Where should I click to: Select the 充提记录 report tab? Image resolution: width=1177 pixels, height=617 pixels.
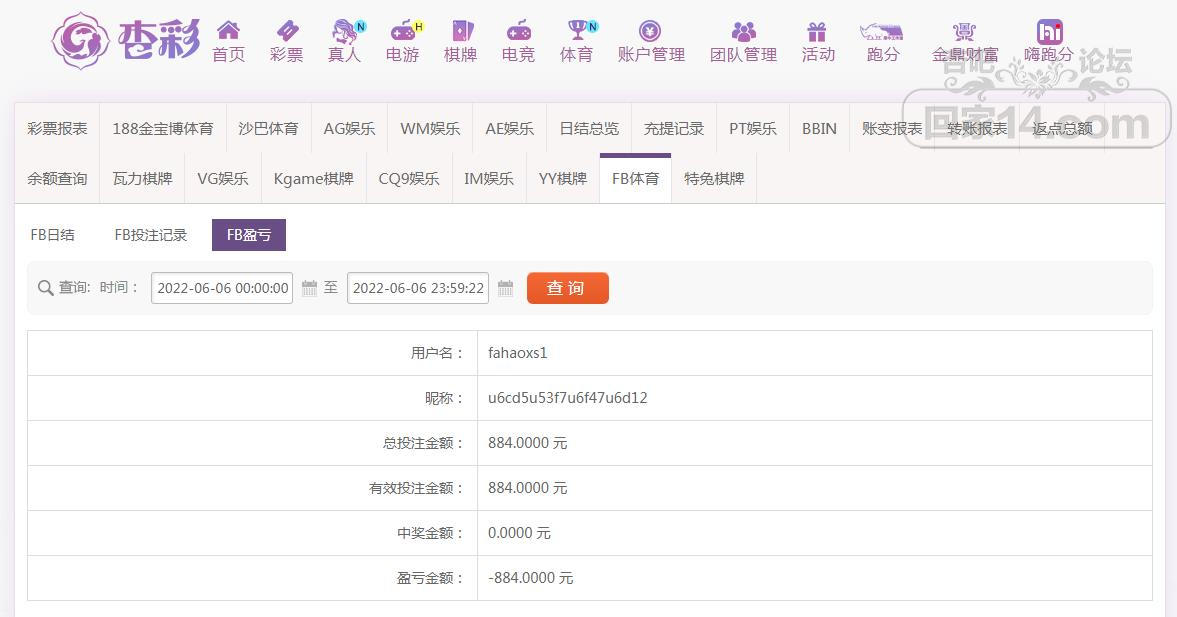[674, 128]
